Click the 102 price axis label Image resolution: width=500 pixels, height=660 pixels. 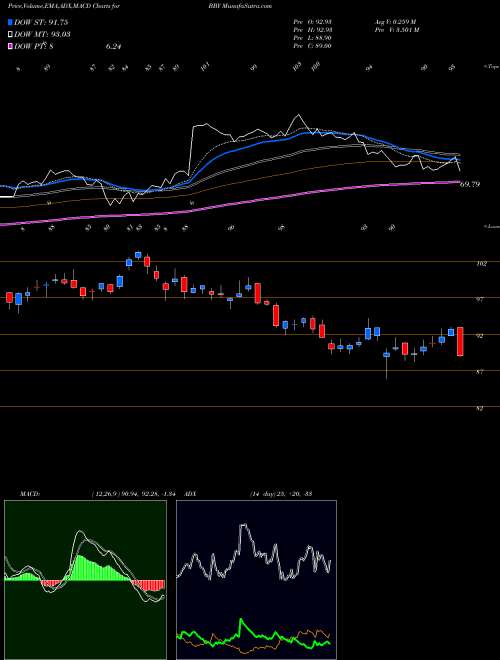pos(482,263)
